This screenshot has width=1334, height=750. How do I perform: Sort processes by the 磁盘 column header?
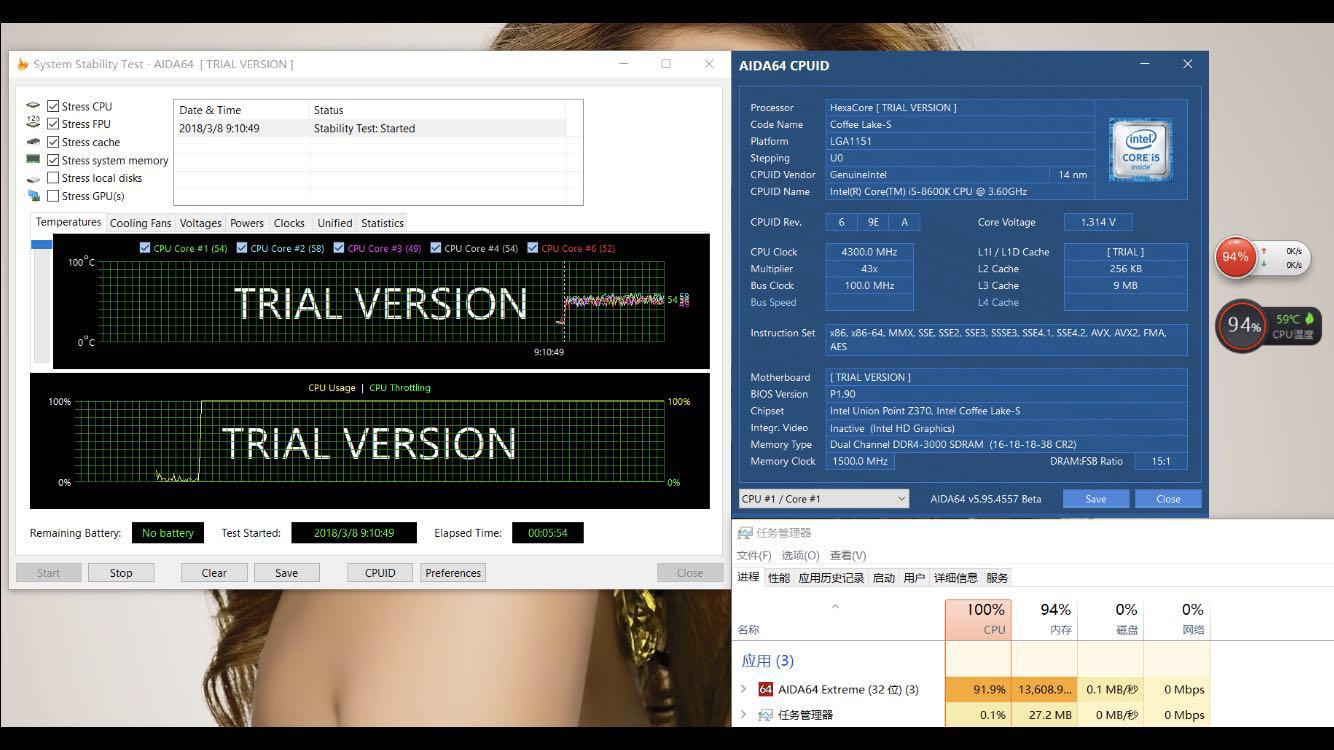point(1110,619)
